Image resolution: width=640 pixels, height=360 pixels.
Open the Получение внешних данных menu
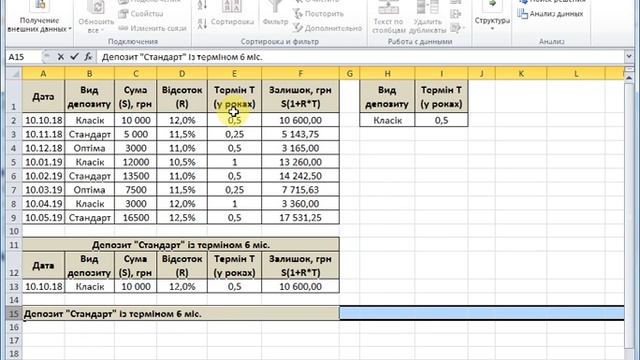pyautogui.click(x=39, y=16)
